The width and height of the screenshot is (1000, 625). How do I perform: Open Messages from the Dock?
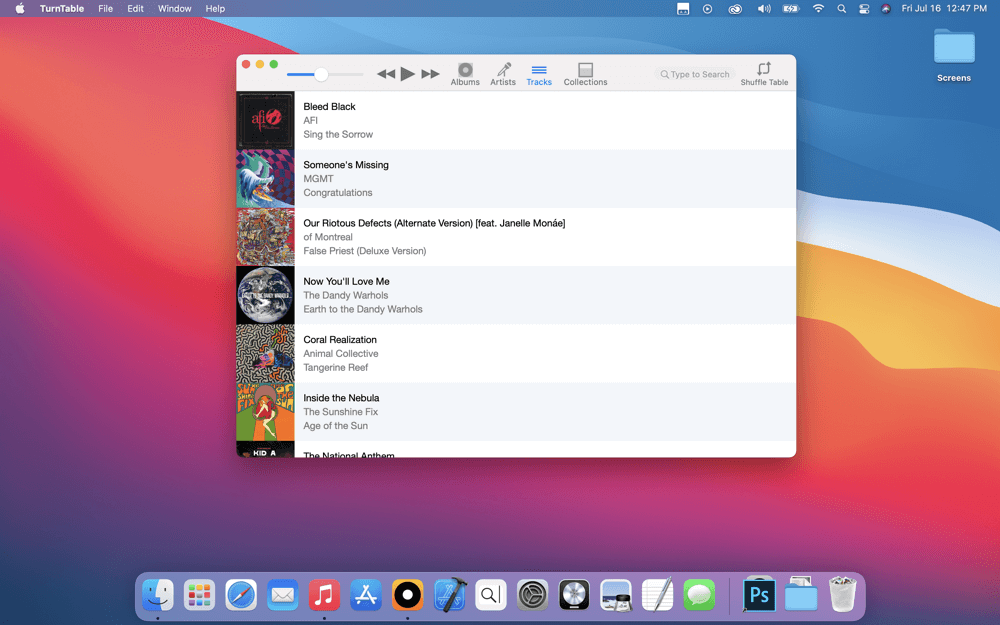tap(700, 596)
